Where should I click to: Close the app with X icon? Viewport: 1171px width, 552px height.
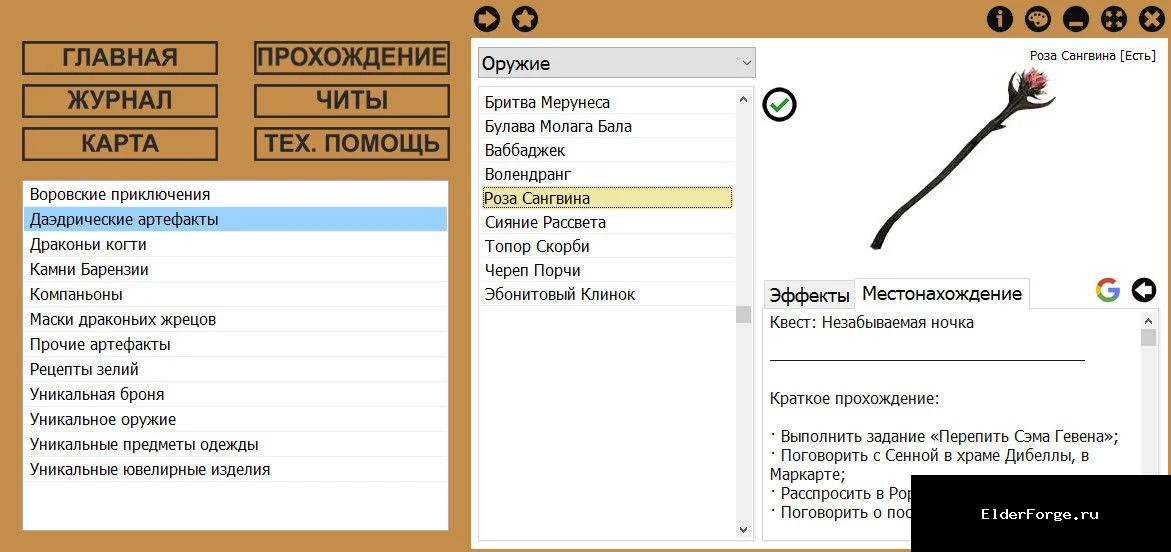click(1152, 19)
